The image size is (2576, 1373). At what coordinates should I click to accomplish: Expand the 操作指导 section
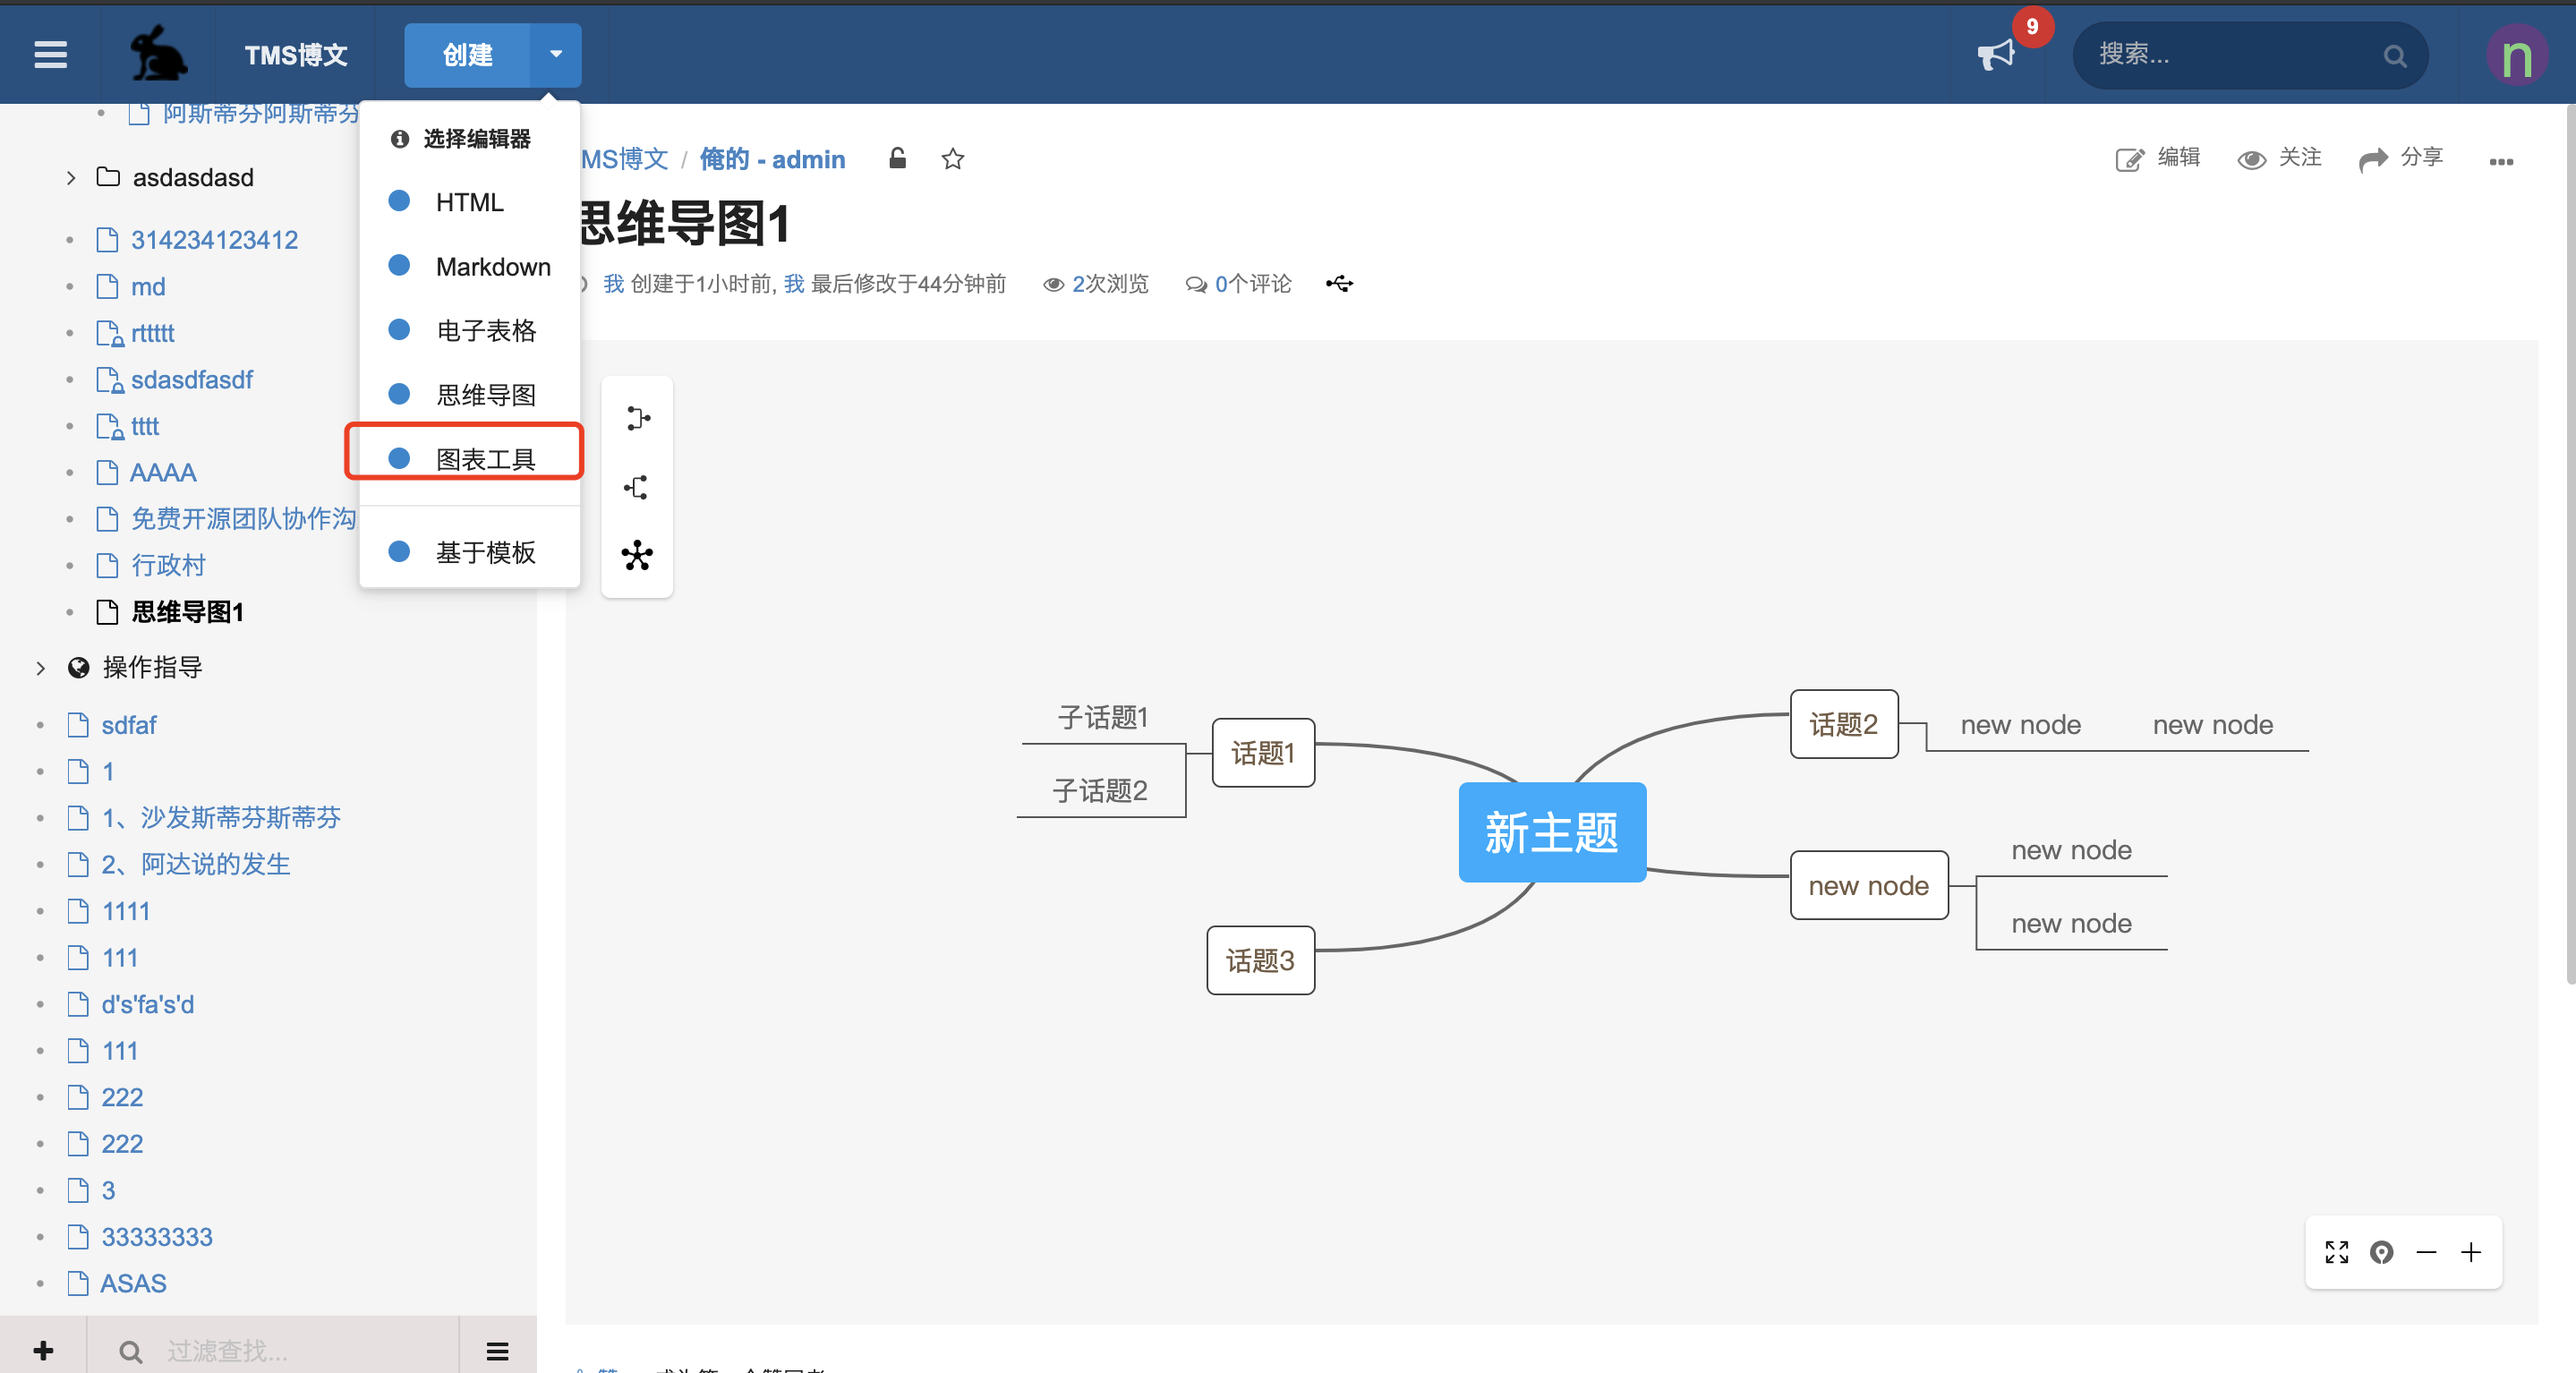41,668
